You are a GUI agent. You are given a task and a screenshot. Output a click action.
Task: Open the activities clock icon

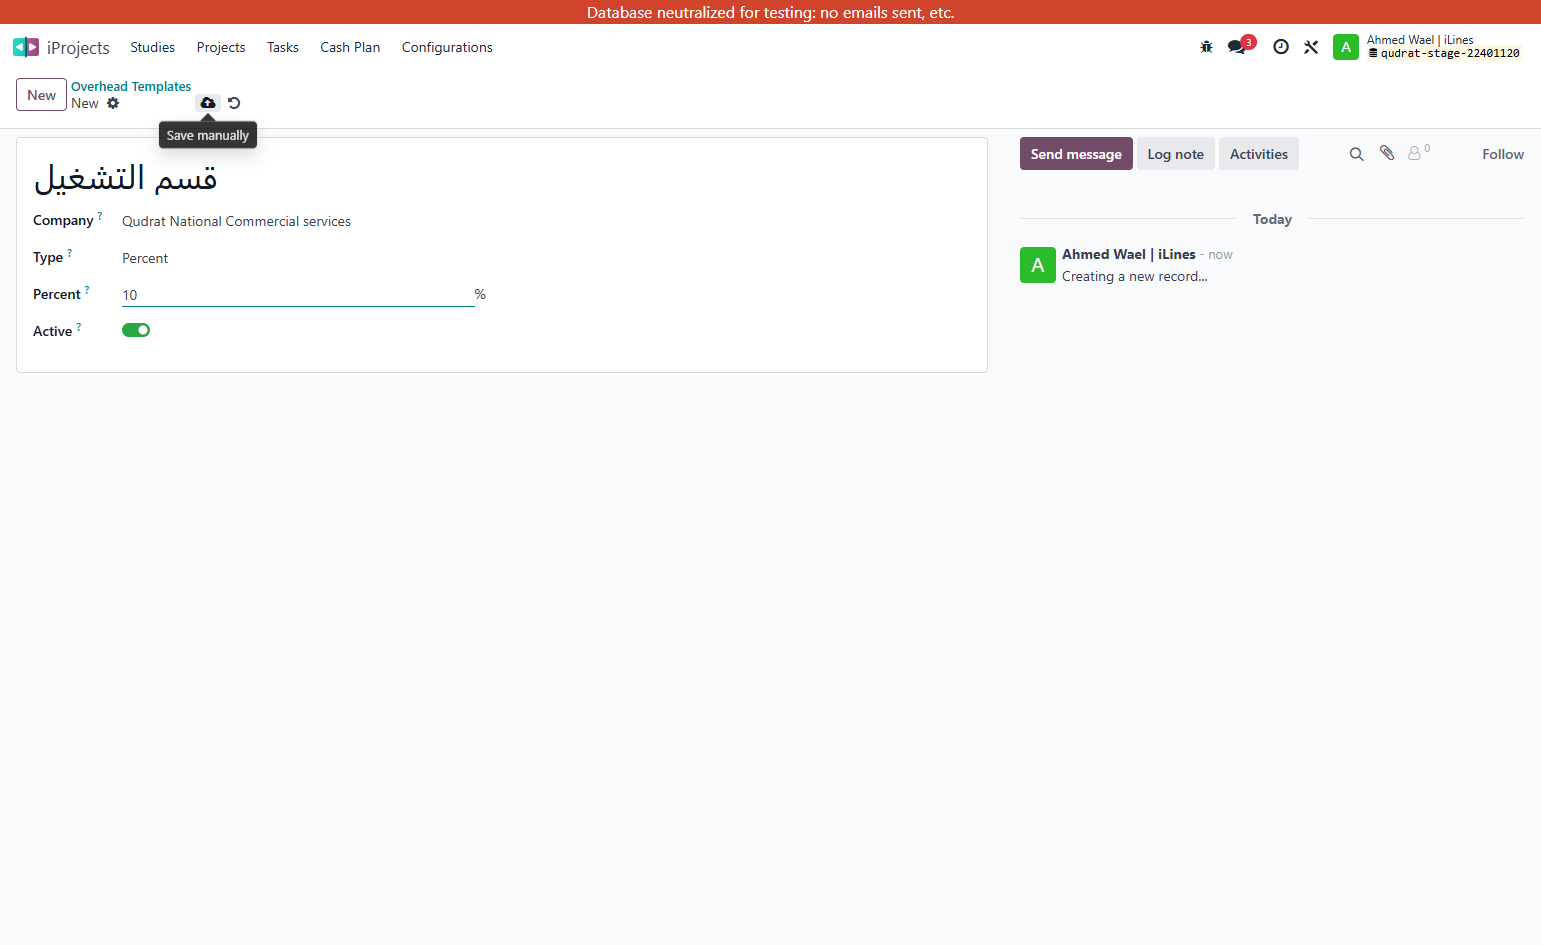(x=1281, y=47)
